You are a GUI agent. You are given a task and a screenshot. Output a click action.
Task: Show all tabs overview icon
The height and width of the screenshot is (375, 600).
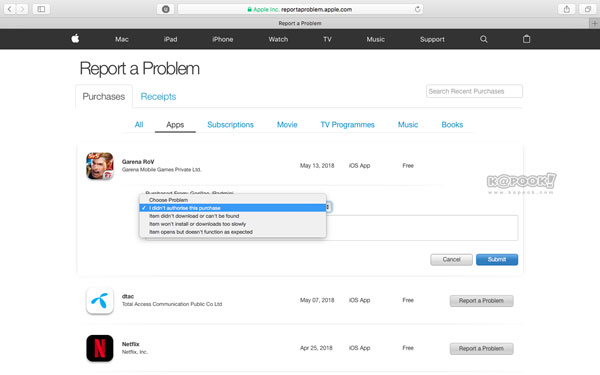588,9
